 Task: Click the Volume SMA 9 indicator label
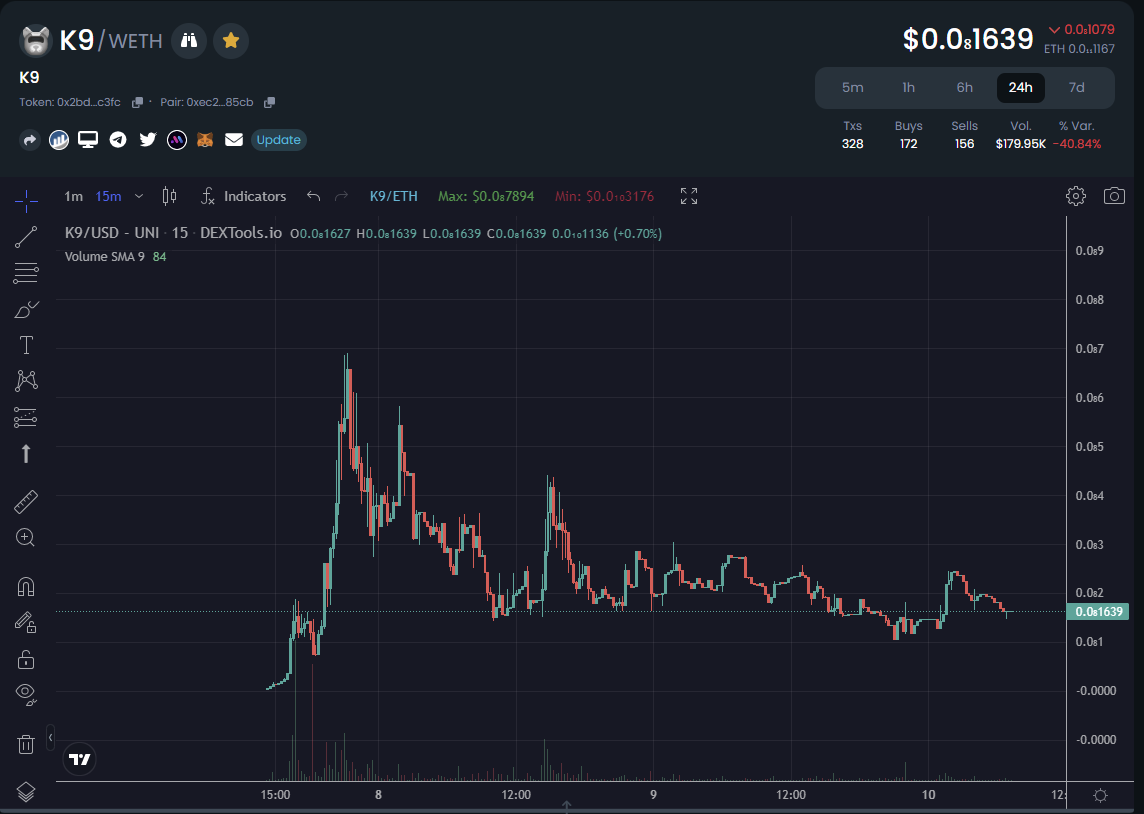pyautogui.click(x=104, y=257)
